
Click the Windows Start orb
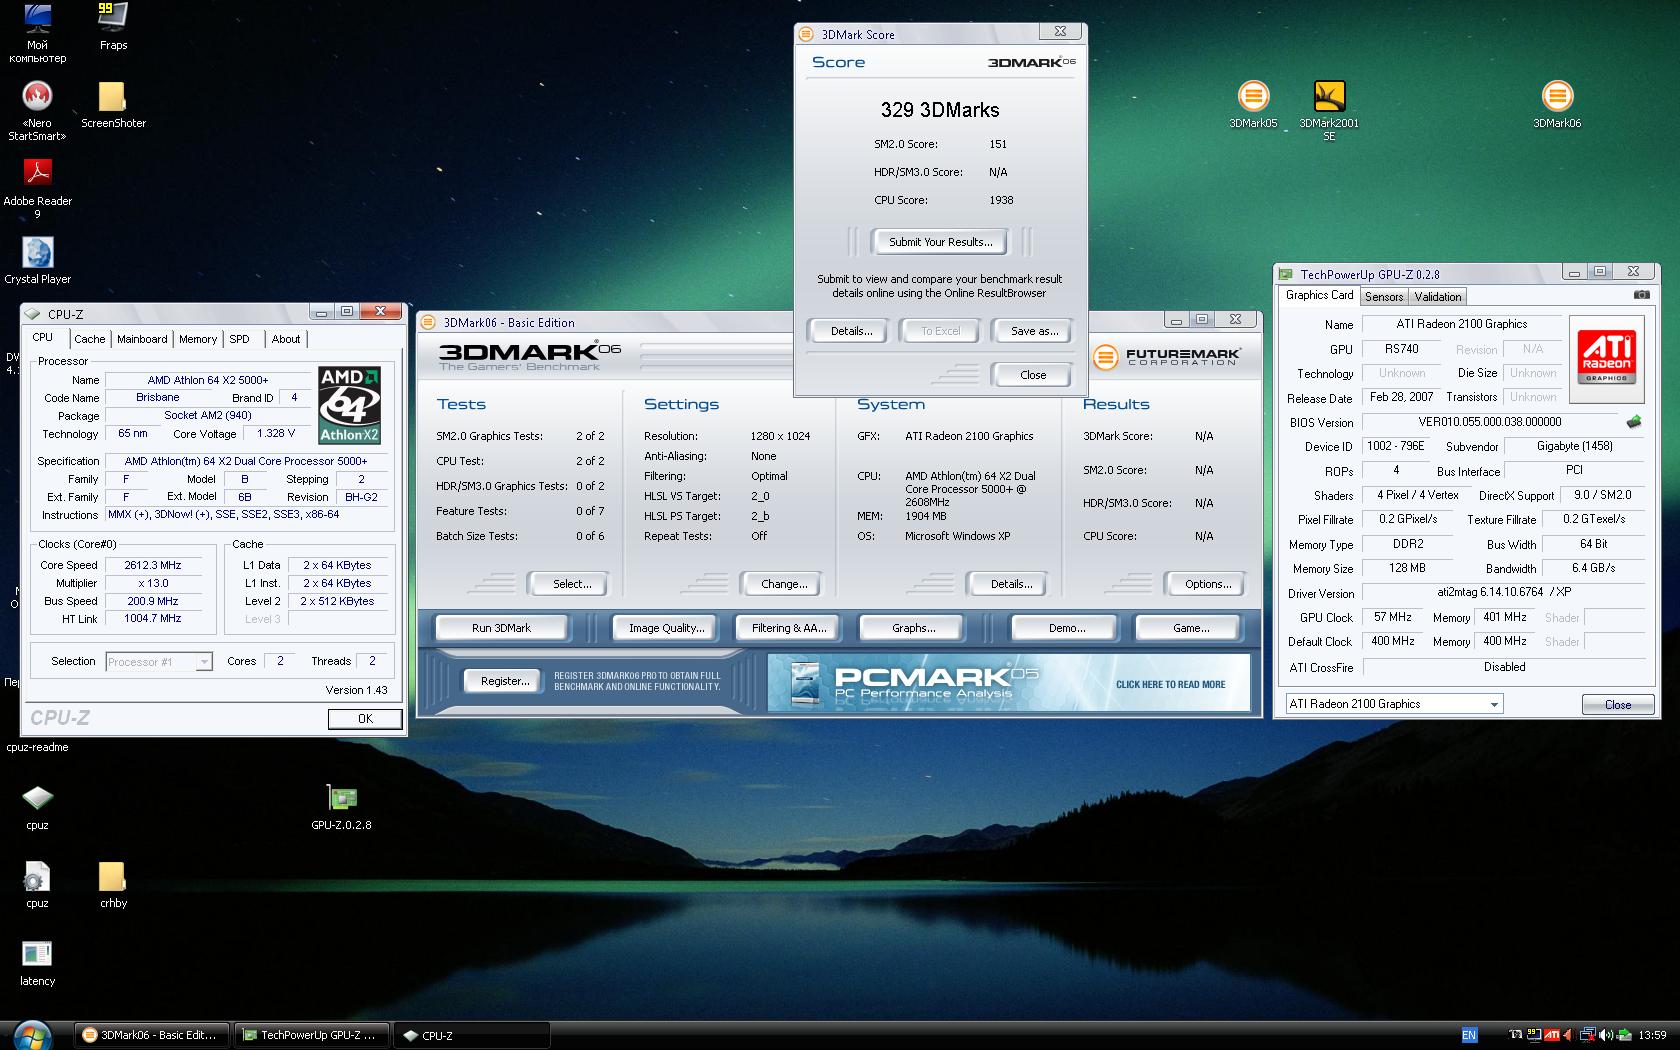click(x=32, y=1035)
